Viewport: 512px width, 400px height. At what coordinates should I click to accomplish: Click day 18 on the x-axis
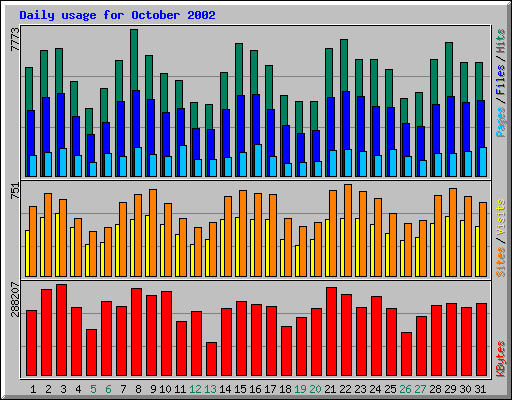285,389
